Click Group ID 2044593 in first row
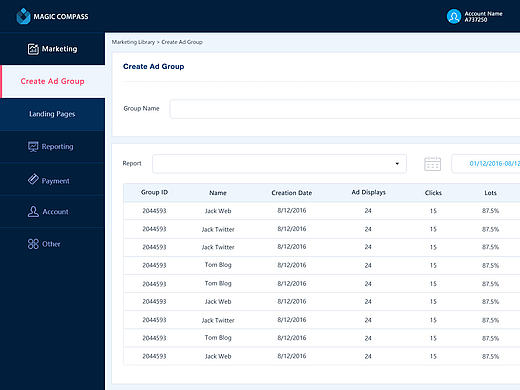This screenshot has width=520, height=390. pyautogui.click(x=154, y=211)
